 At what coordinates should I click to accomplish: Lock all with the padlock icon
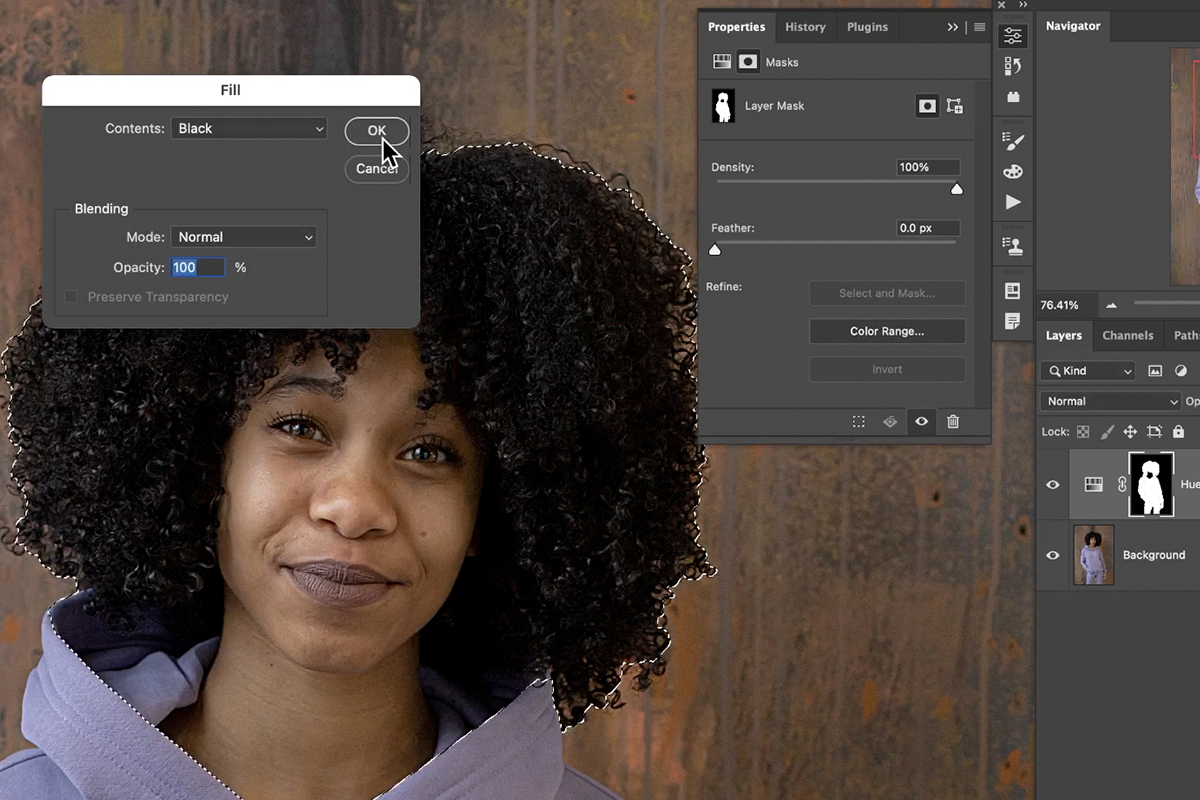click(x=1178, y=432)
